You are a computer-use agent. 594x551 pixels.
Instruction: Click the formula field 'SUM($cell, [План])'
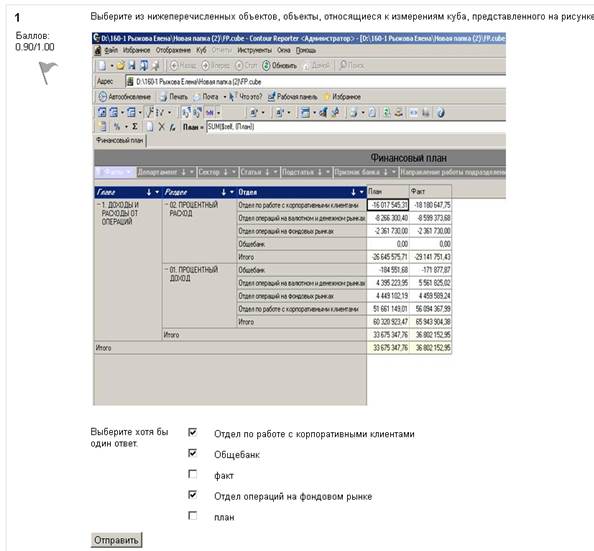pyautogui.click(x=356, y=127)
